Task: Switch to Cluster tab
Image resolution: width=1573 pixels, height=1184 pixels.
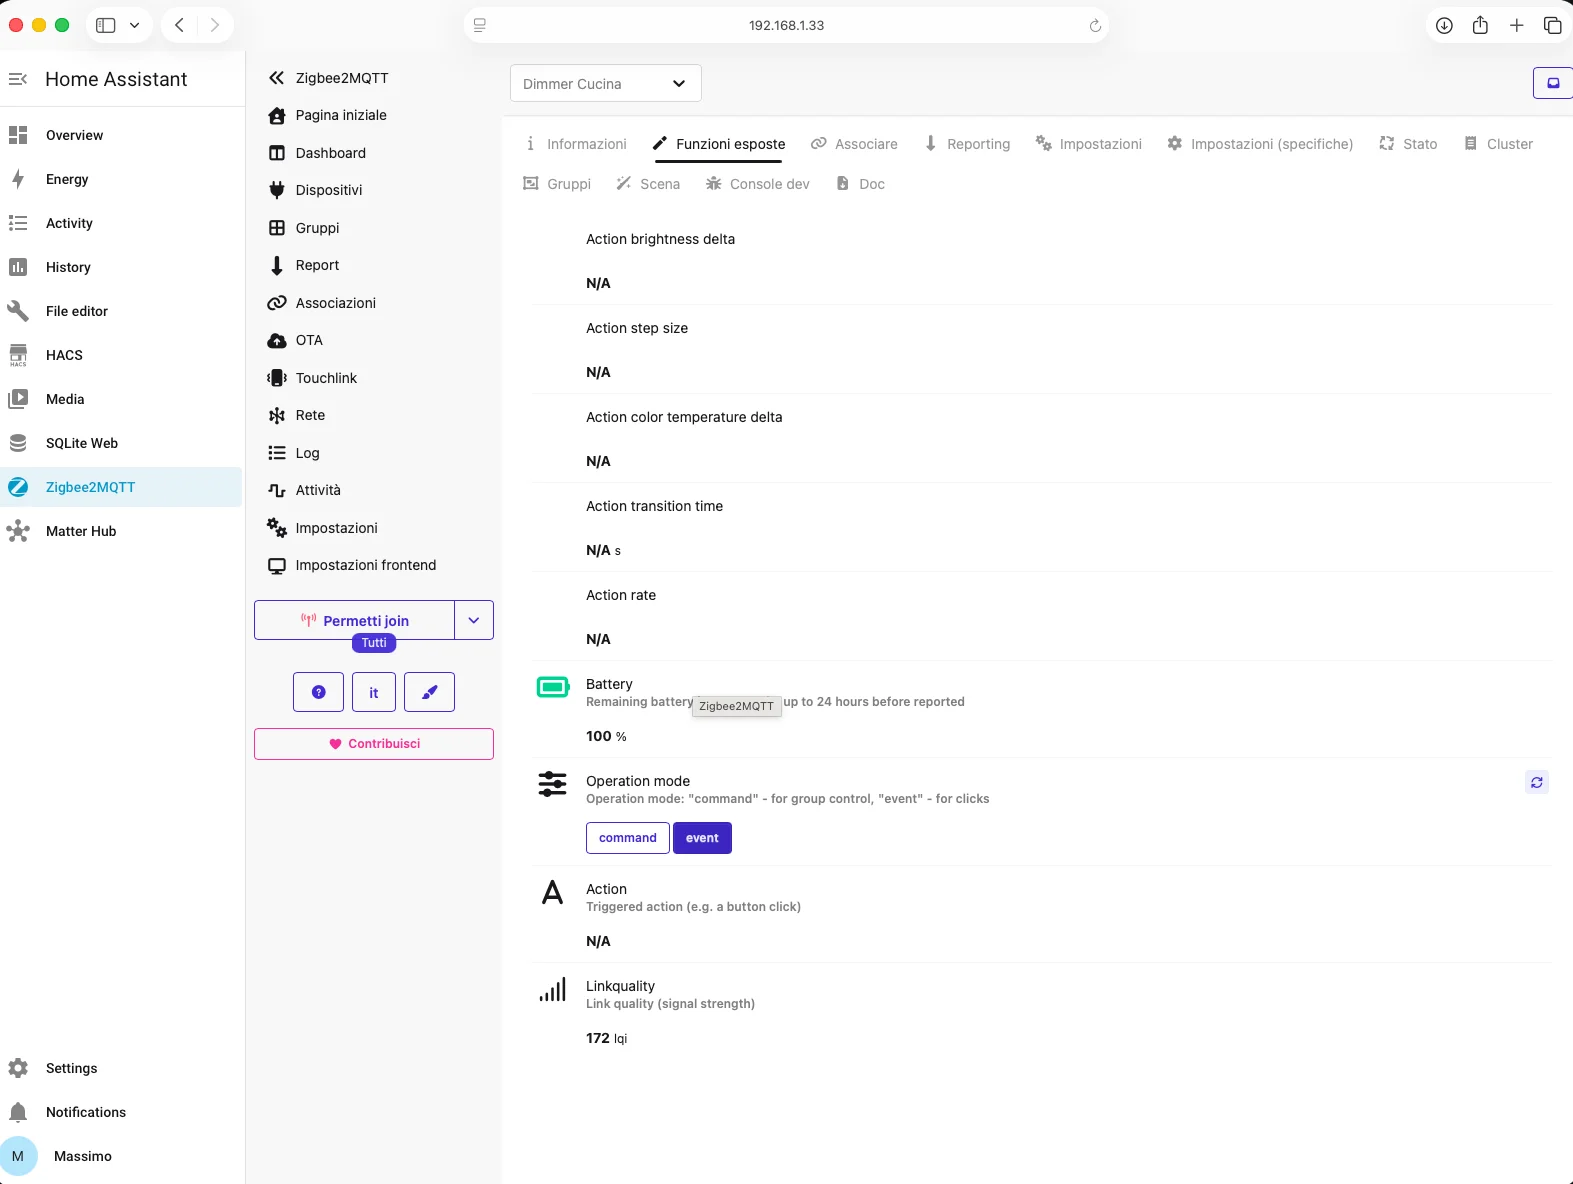Action: (x=1498, y=144)
